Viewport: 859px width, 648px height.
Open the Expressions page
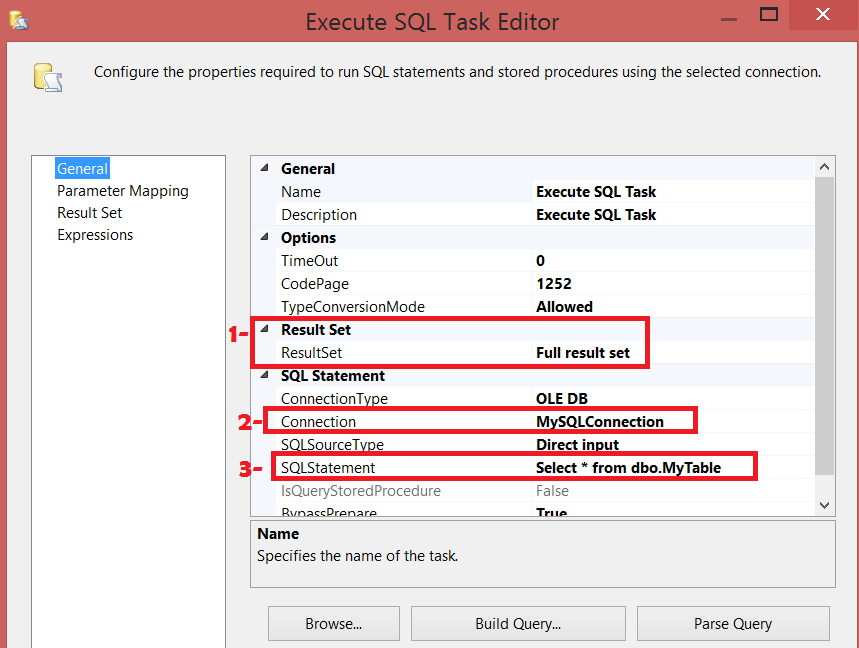(x=95, y=234)
